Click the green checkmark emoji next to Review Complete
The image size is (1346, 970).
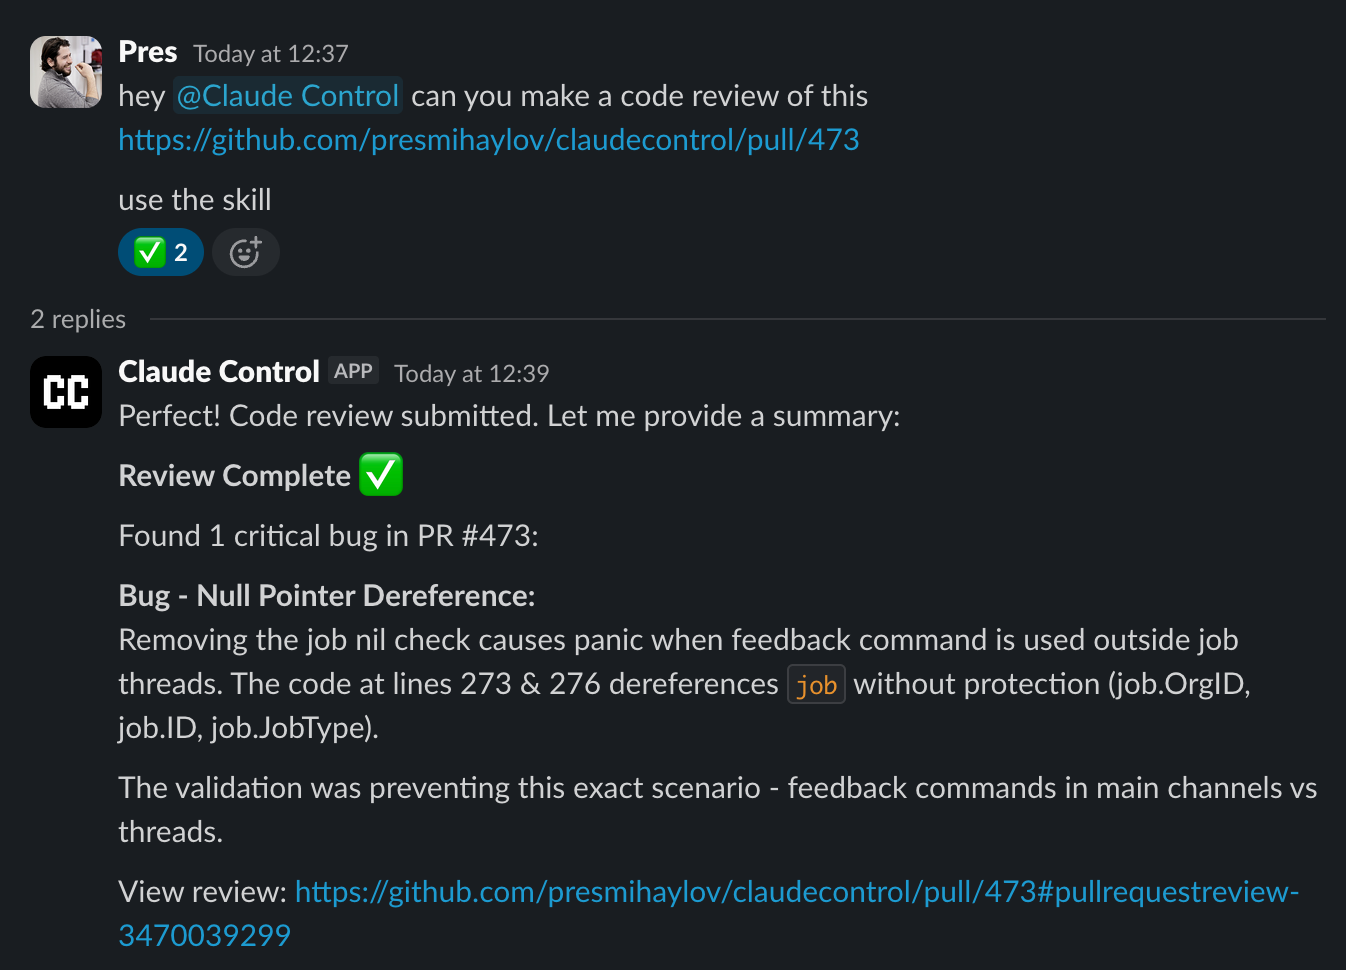[x=381, y=474]
